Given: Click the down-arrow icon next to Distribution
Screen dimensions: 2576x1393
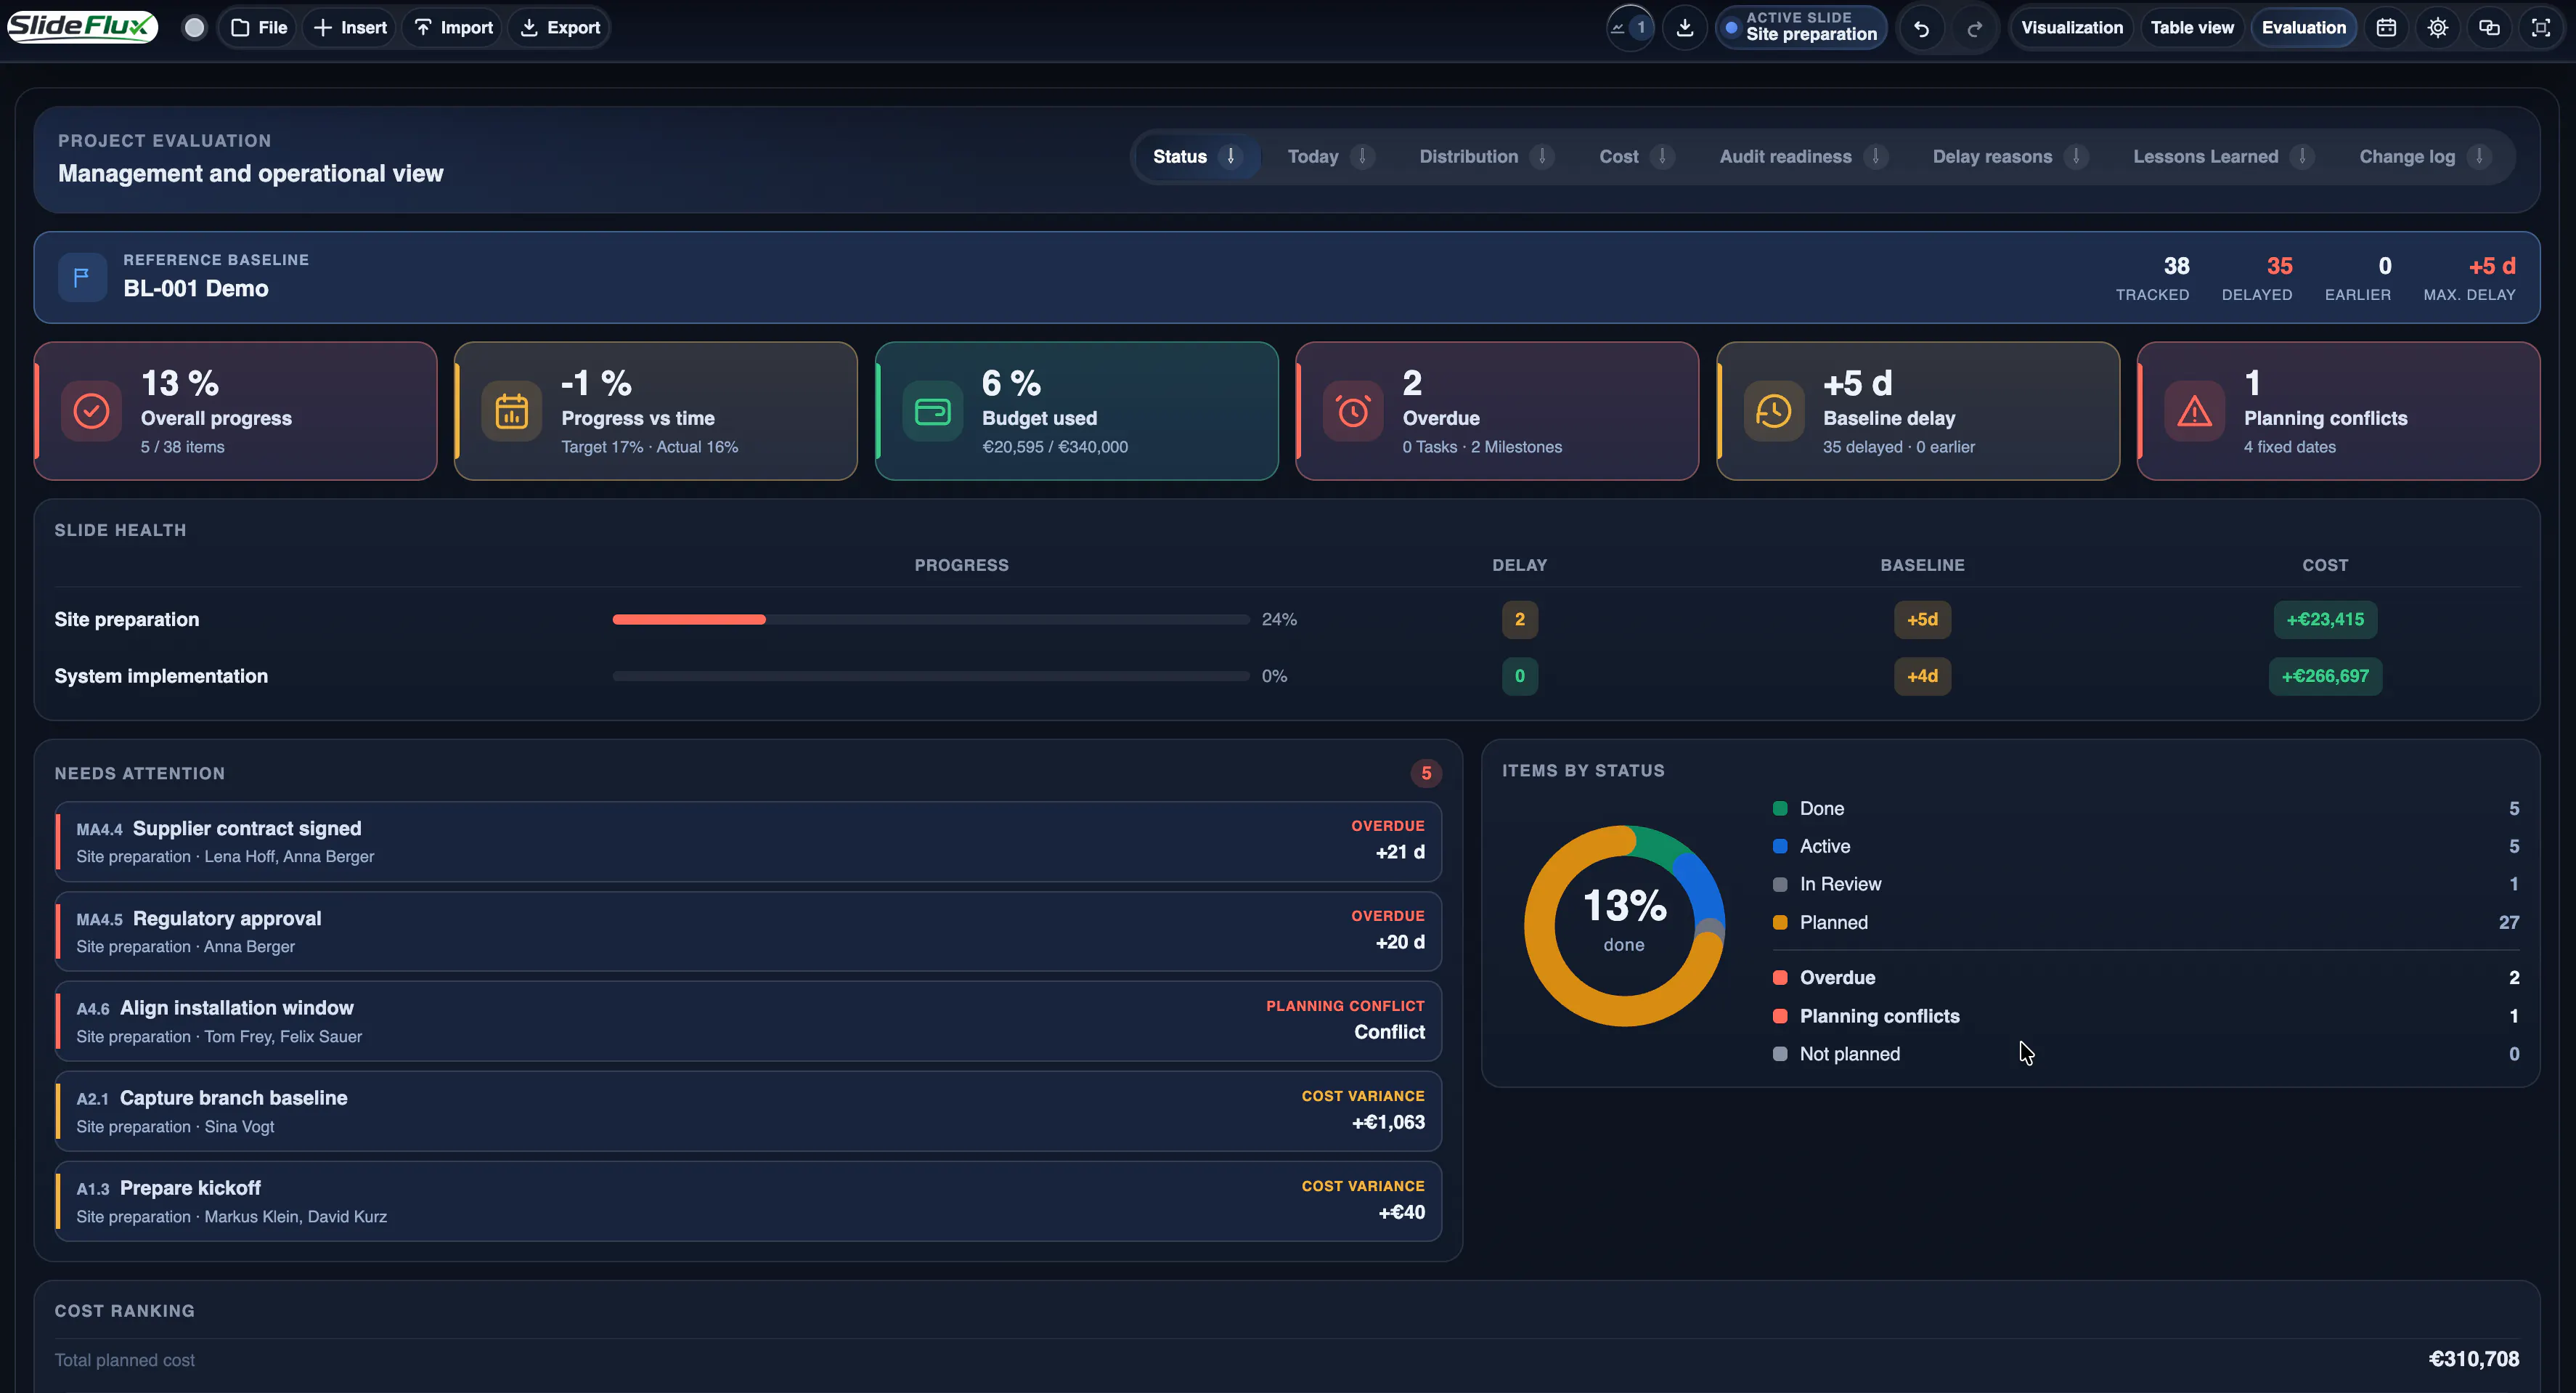Looking at the screenshot, I should tap(1542, 156).
